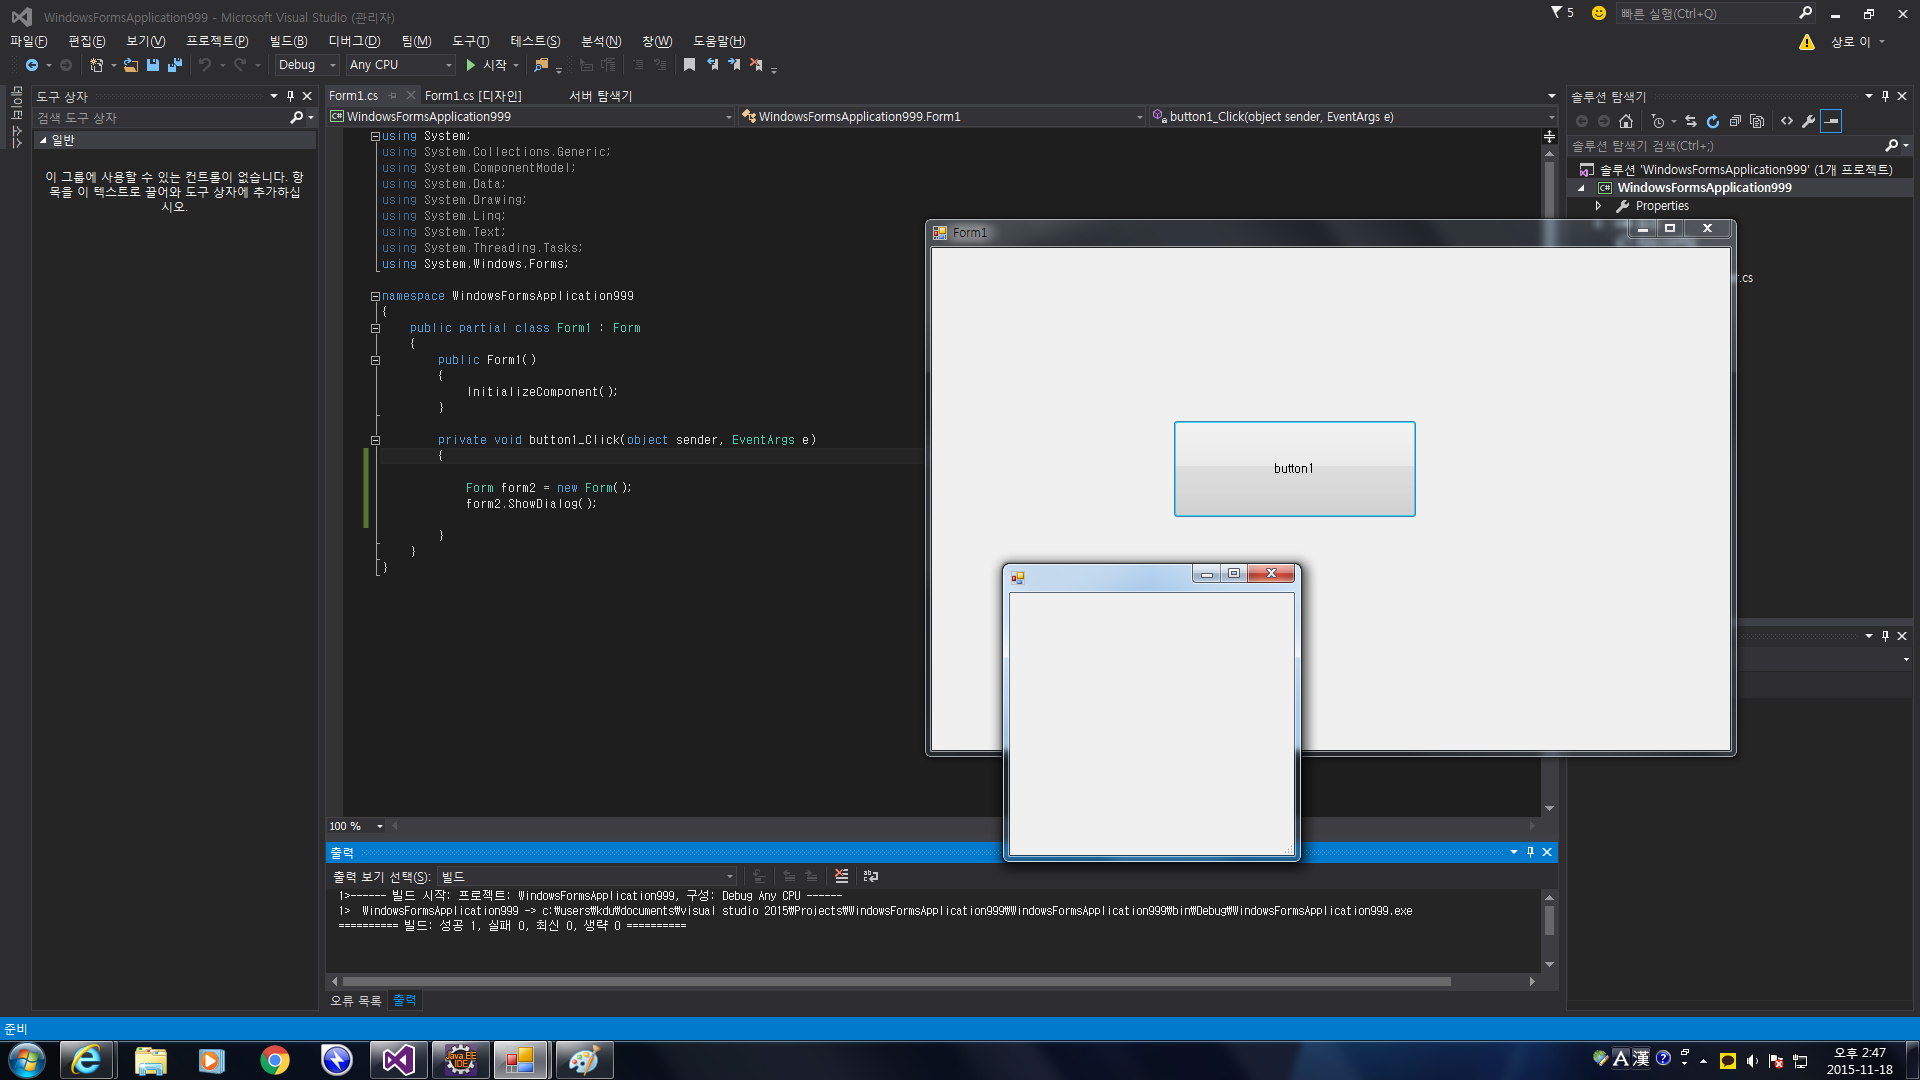Click button1 in running Form1 window
Viewport: 1920px width, 1080px height.
(1294, 469)
